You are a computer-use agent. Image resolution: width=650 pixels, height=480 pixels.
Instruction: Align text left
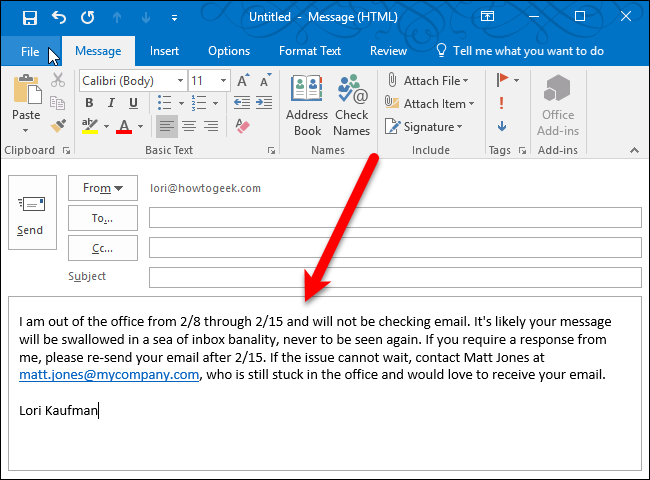pos(167,126)
